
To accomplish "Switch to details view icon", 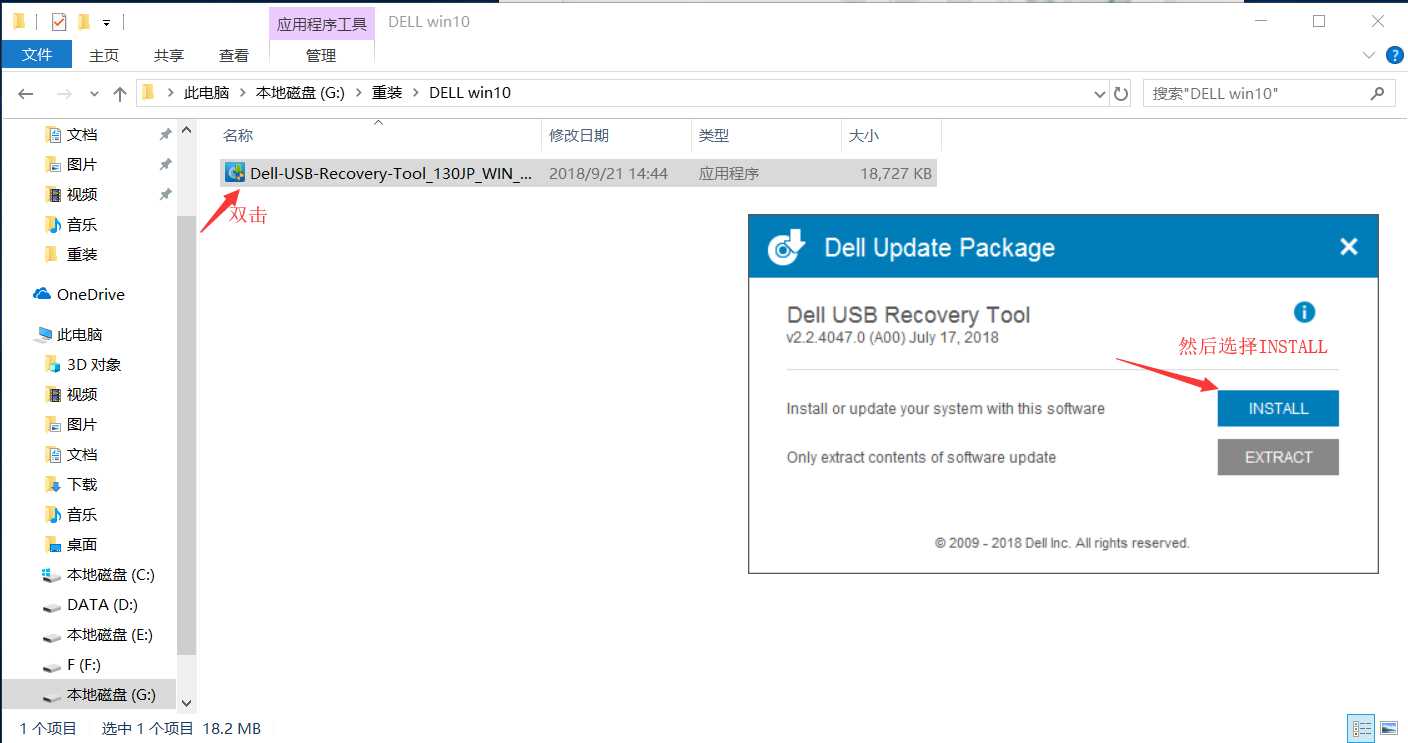I will [x=1361, y=728].
